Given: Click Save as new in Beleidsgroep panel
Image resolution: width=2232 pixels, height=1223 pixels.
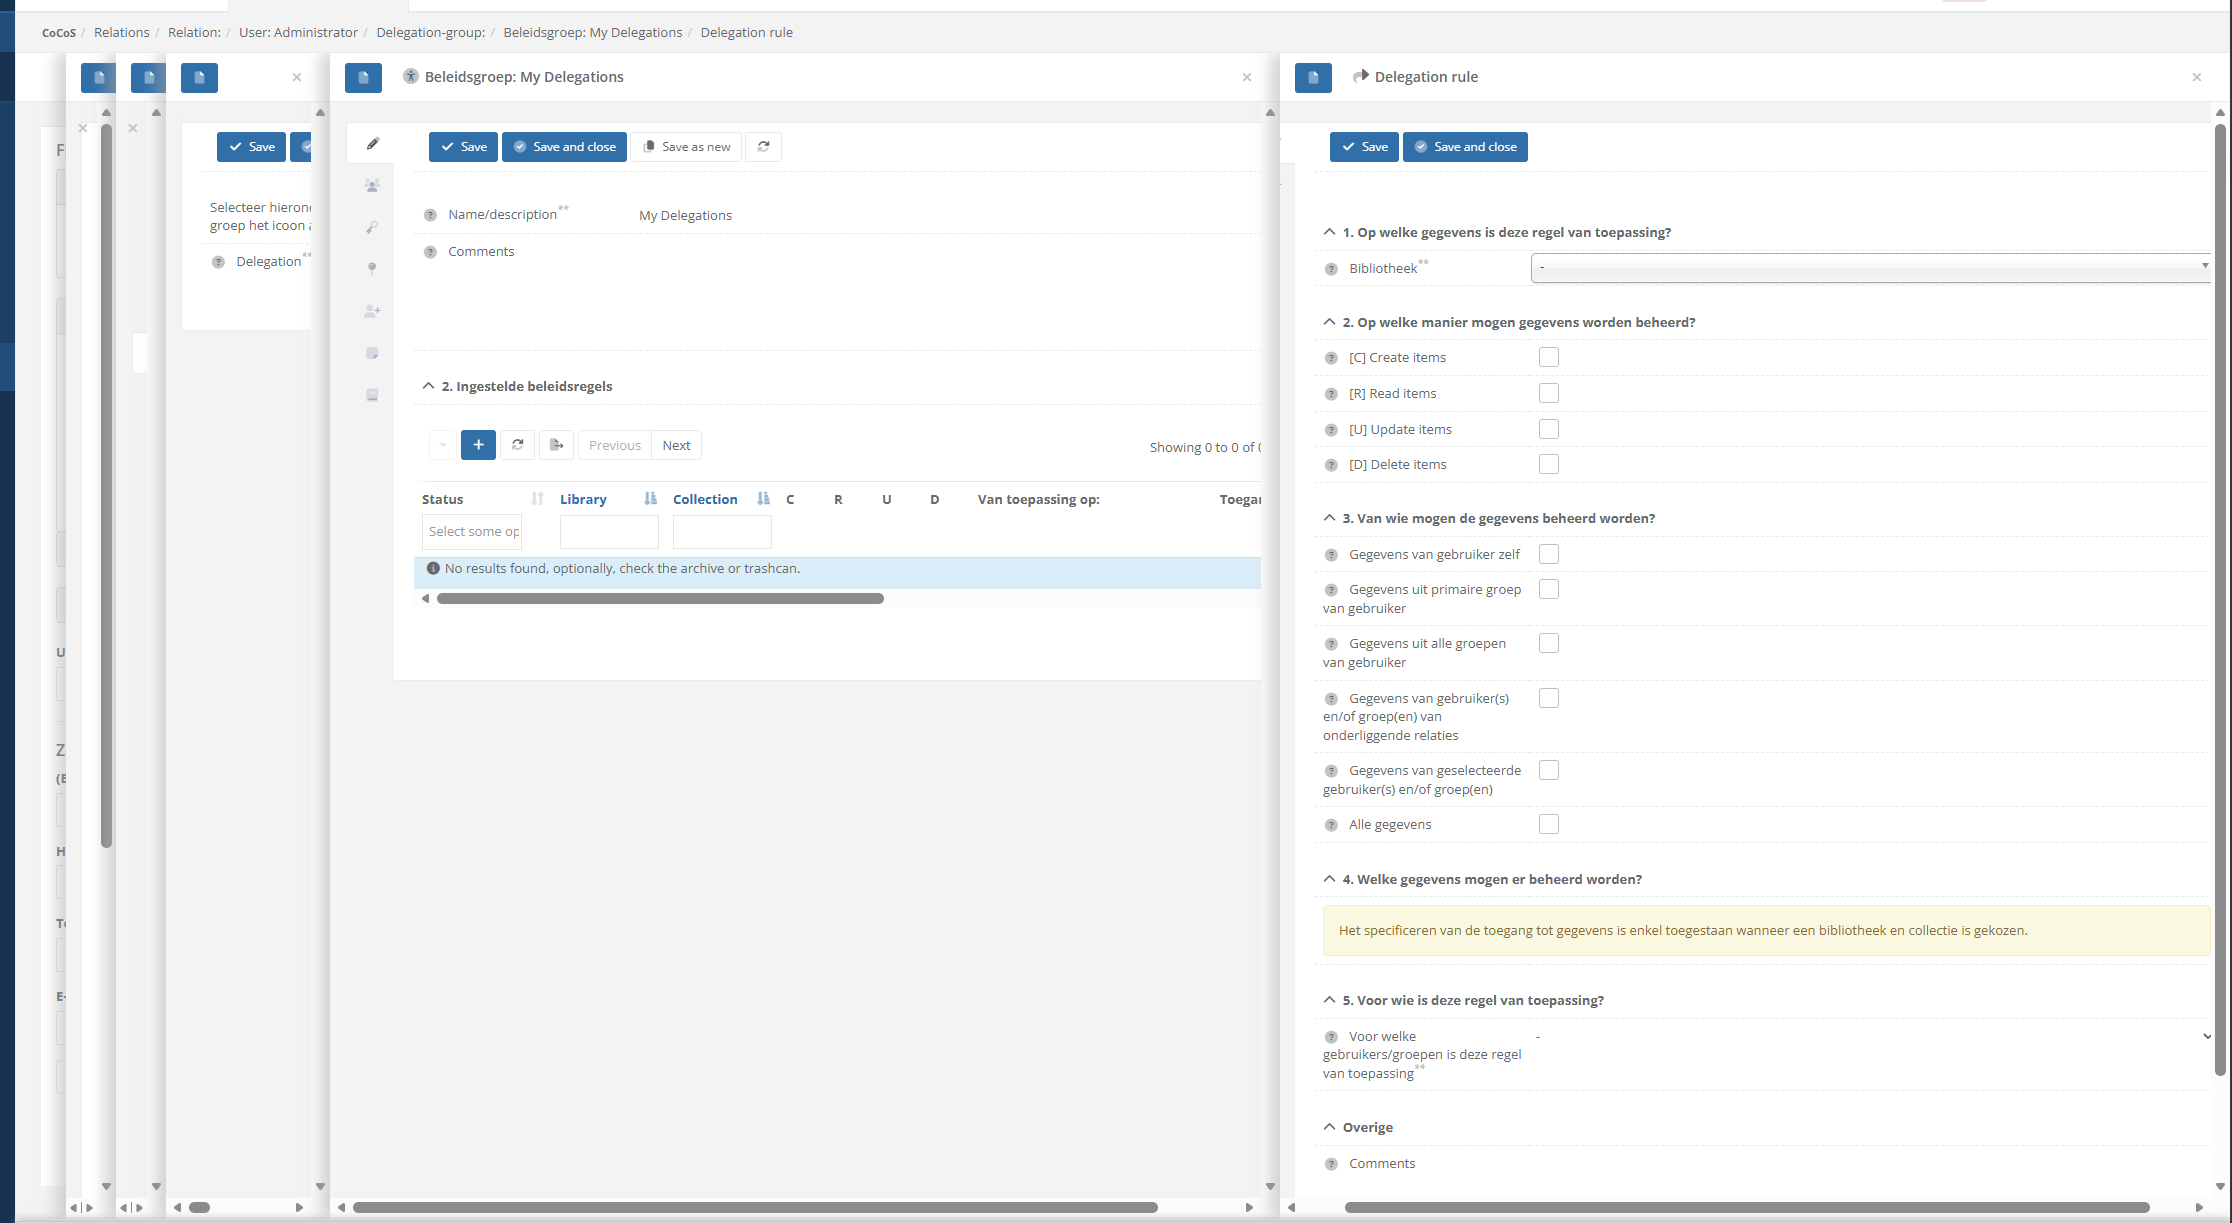Looking at the screenshot, I should pos(686,147).
